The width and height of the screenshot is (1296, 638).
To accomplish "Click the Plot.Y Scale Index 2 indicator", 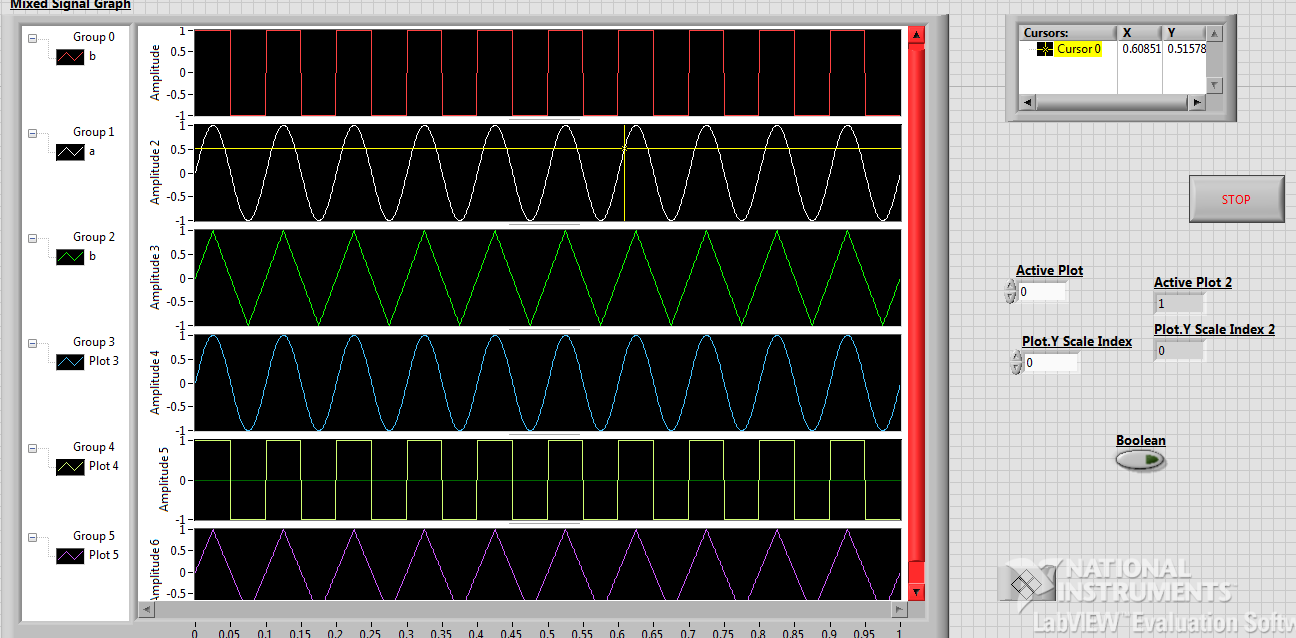I will [x=1179, y=351].
